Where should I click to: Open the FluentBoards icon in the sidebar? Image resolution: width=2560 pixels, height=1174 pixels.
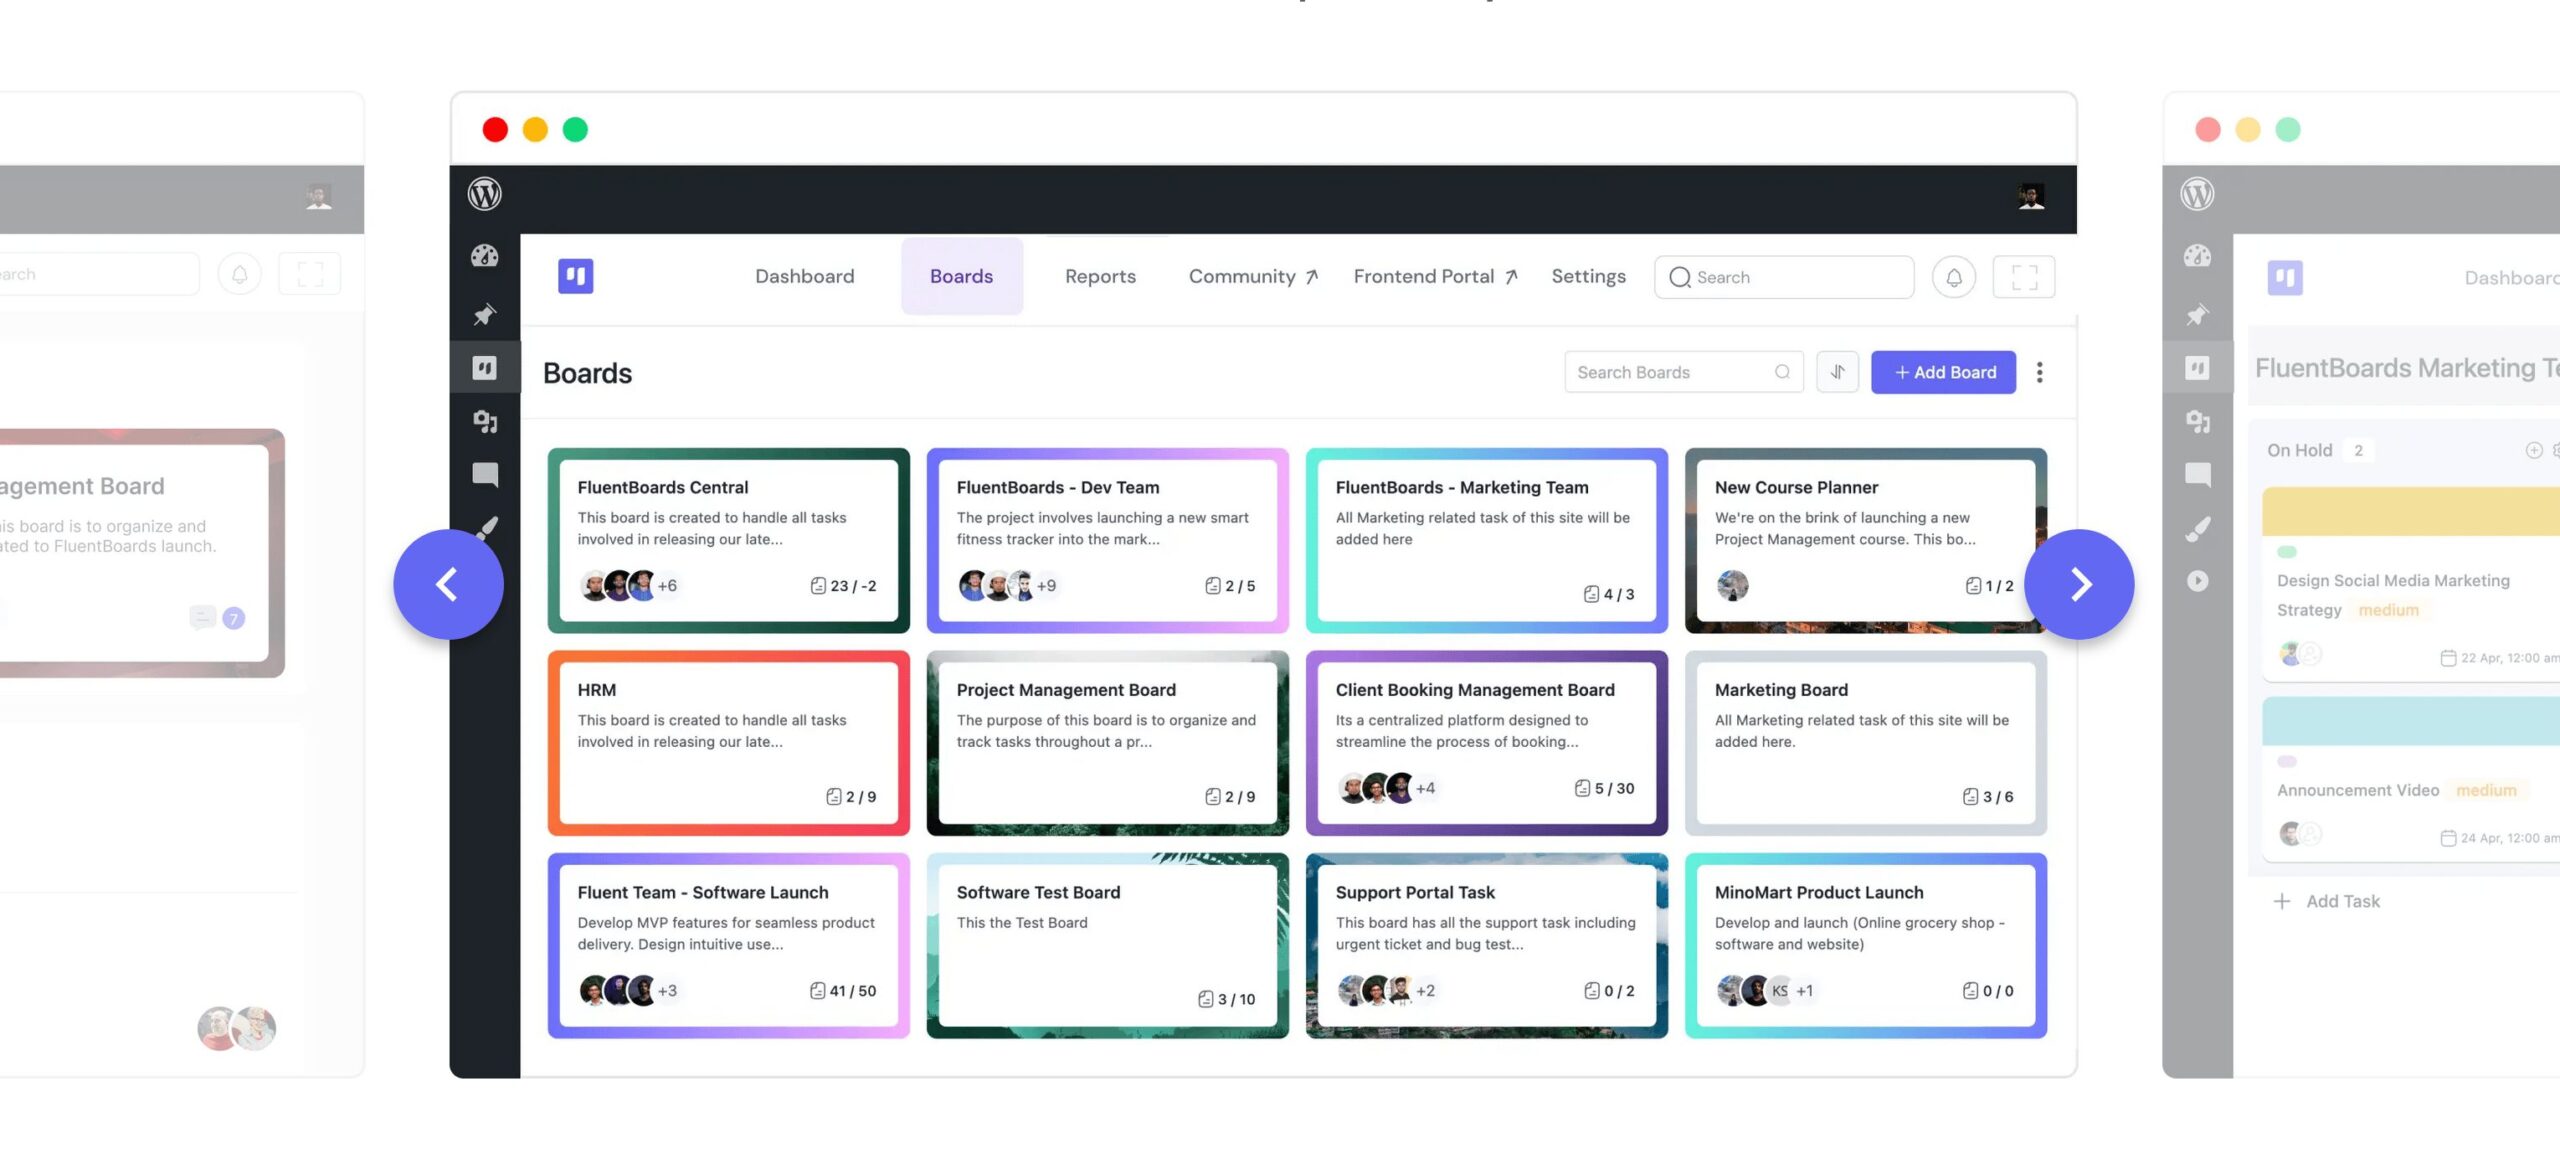[x=486, y=367]
